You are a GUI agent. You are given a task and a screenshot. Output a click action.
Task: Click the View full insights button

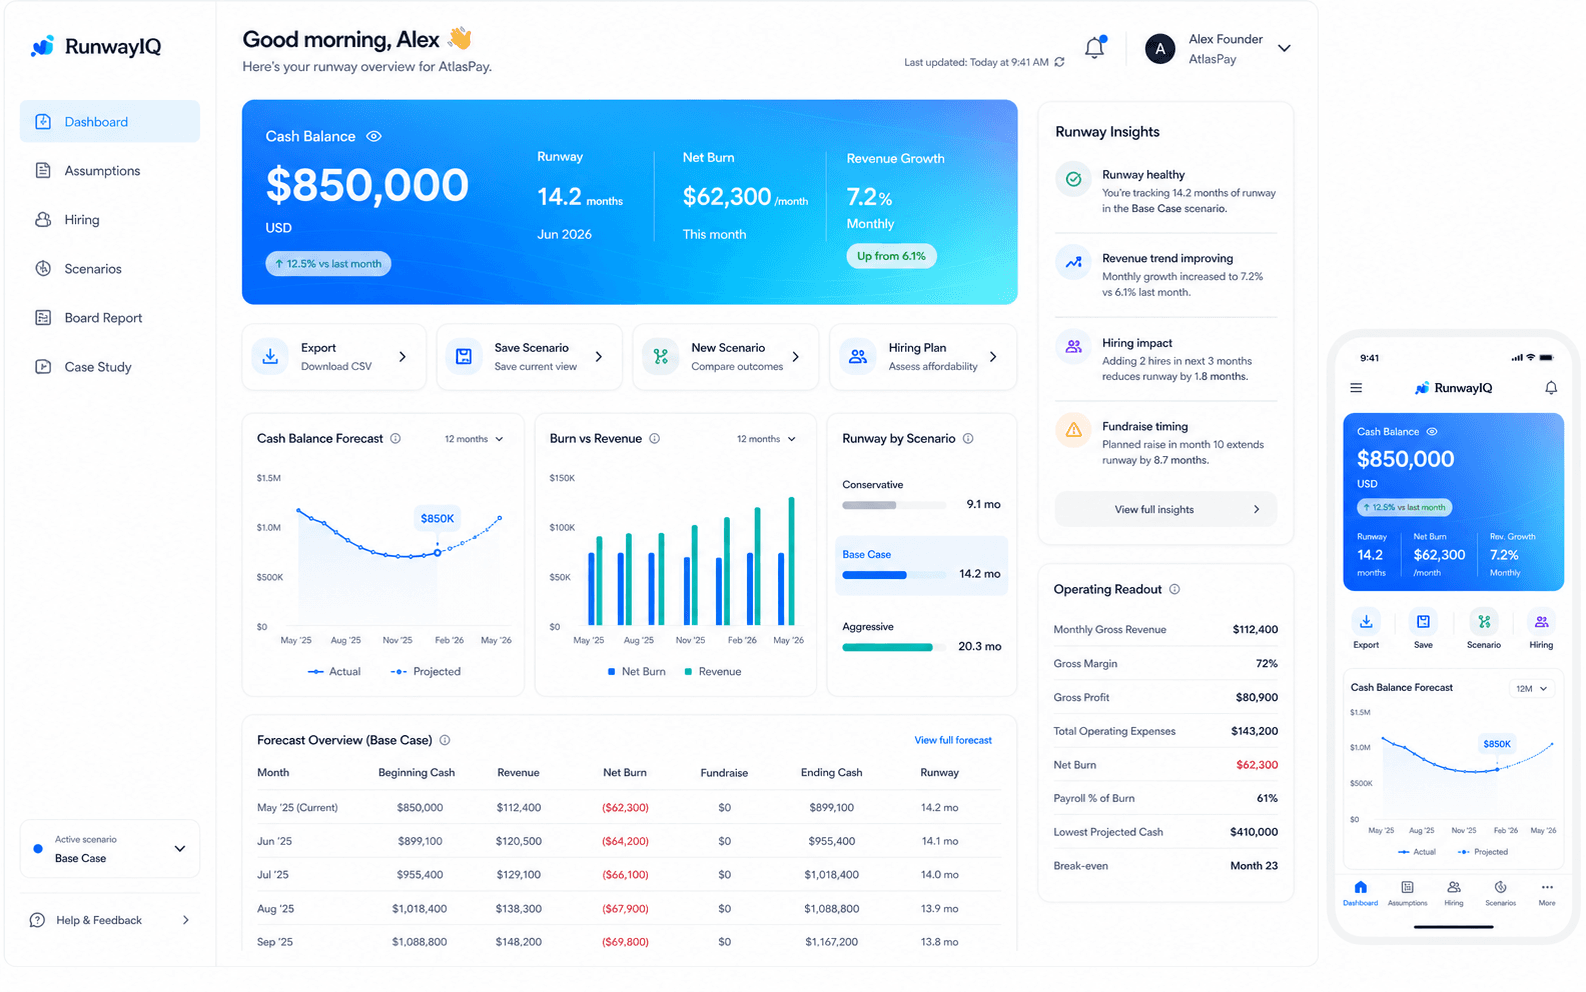1166,509
